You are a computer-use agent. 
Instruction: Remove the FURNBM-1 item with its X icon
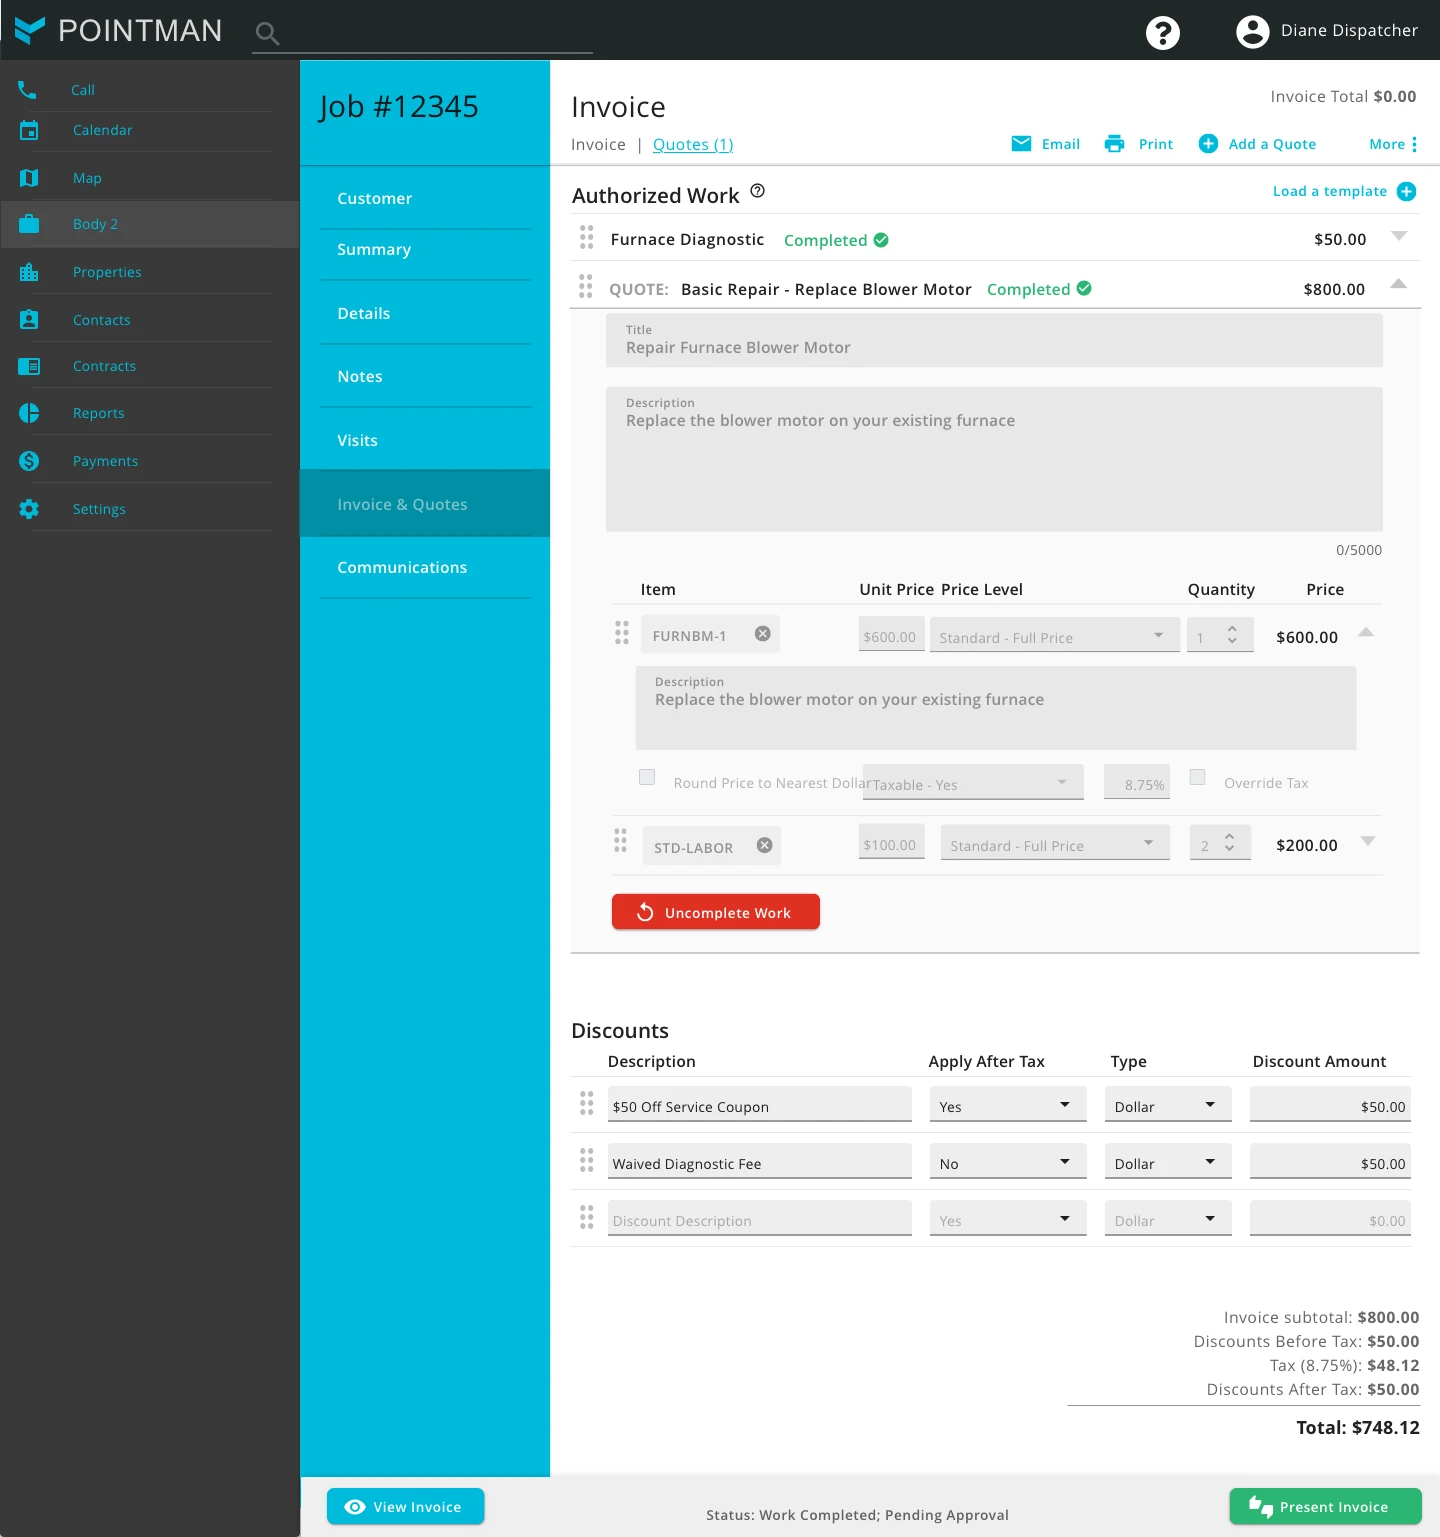762,634
